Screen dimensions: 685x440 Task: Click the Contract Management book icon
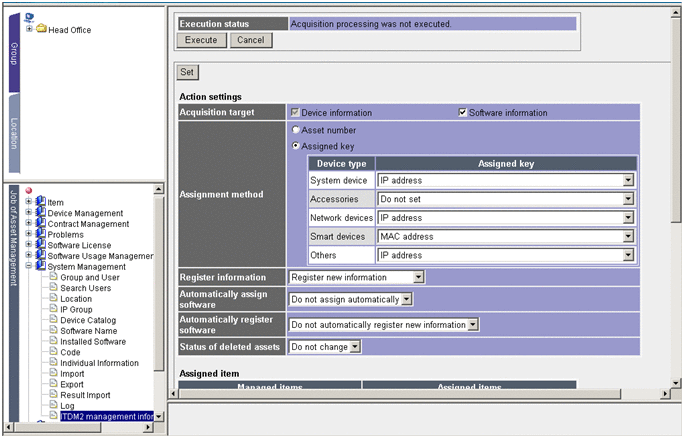41,224
